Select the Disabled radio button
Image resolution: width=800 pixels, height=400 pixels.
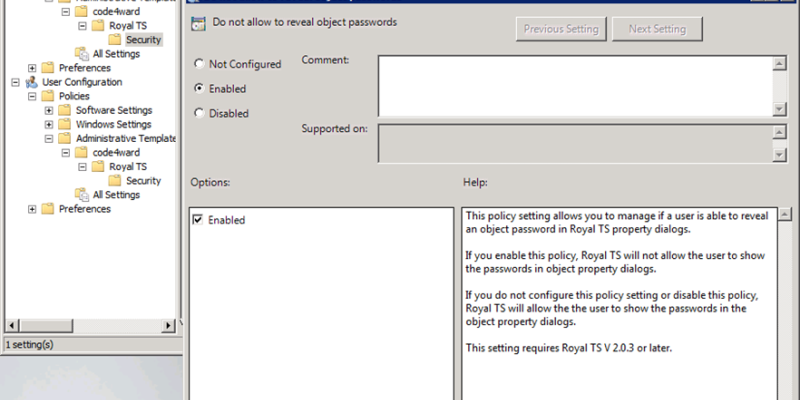point(199,113)
